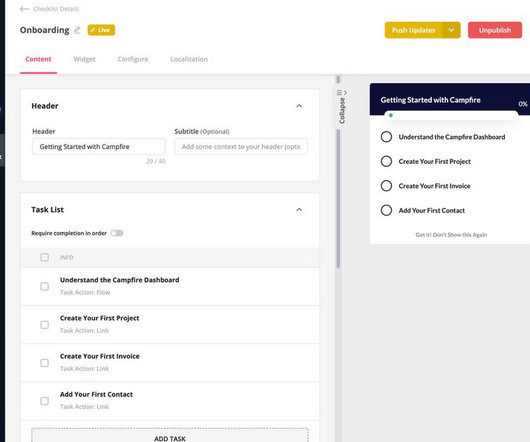This screenshot has width=530, height=442.
Task: Open Understand the Campfire Dashboard task row
Action: 170,287
